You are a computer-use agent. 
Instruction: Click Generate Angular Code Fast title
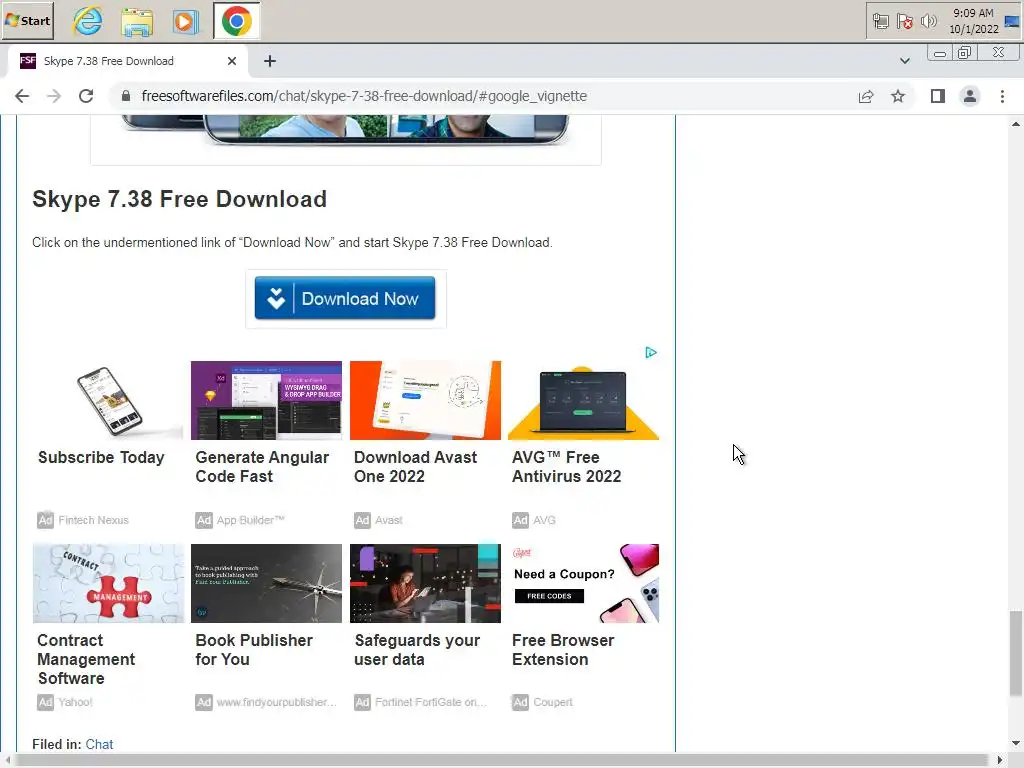(x=262, y=467)
